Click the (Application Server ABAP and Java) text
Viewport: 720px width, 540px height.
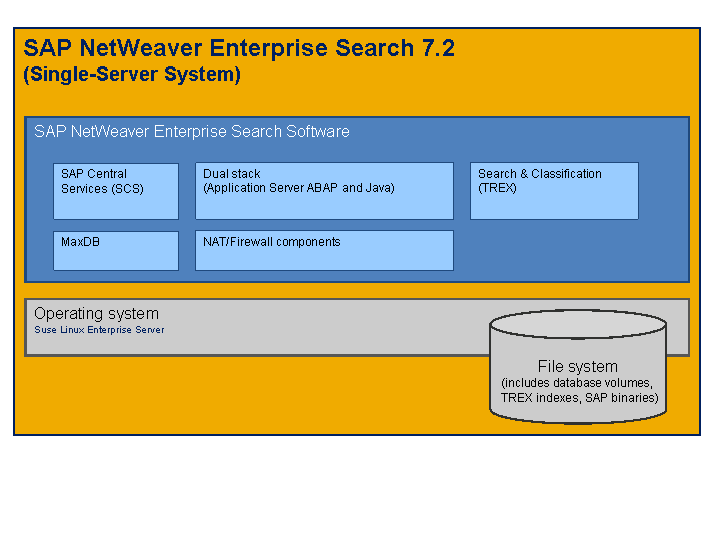(298, 188)
